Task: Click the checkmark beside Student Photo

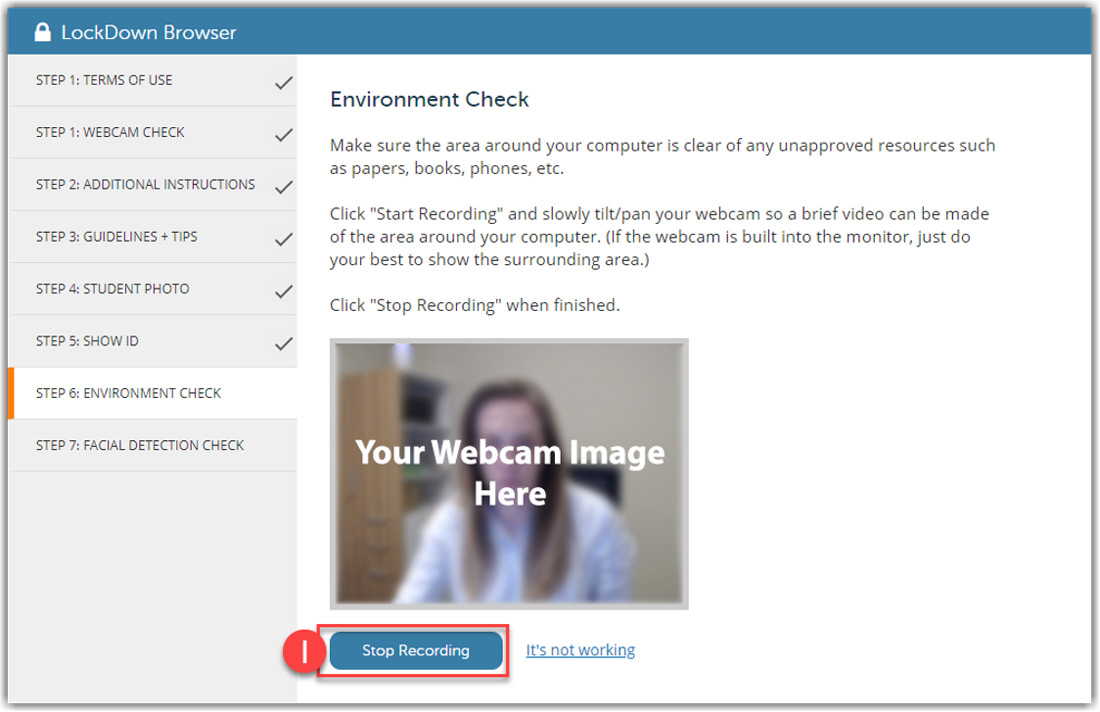Action: [x=284, y=291]
